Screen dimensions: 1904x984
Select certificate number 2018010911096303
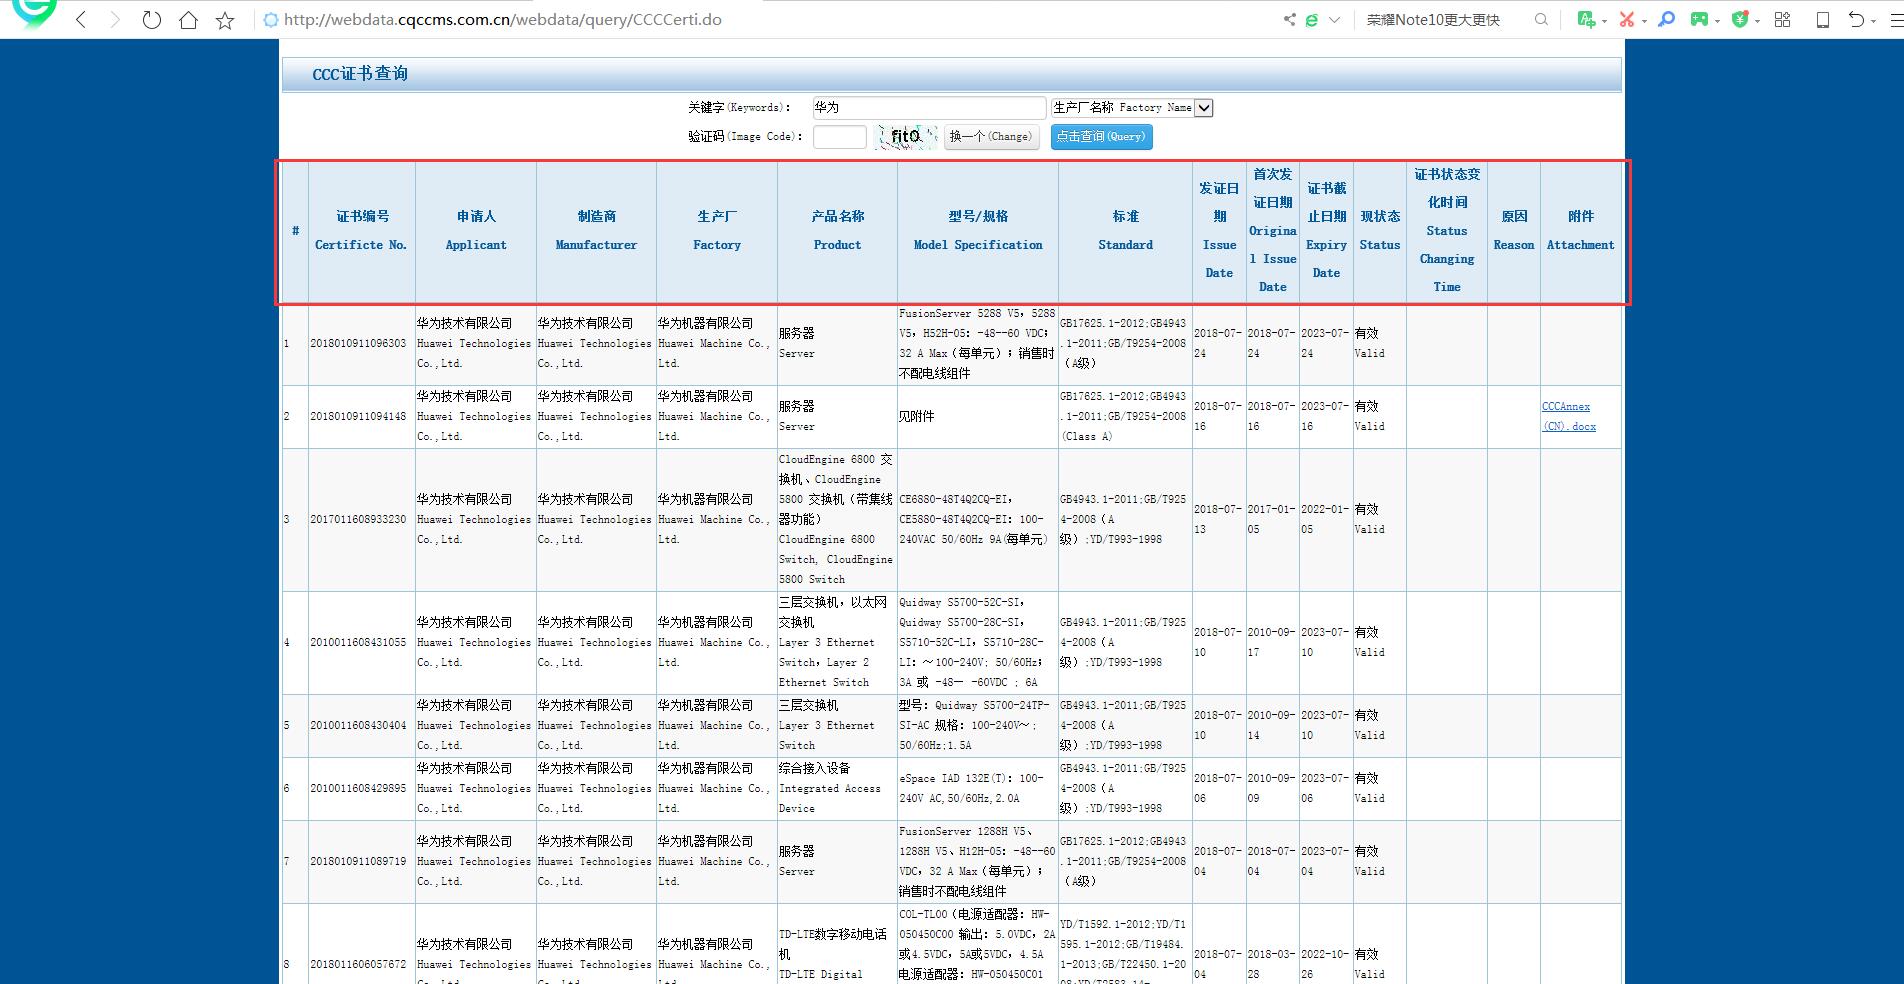click(x=358, y=344)
